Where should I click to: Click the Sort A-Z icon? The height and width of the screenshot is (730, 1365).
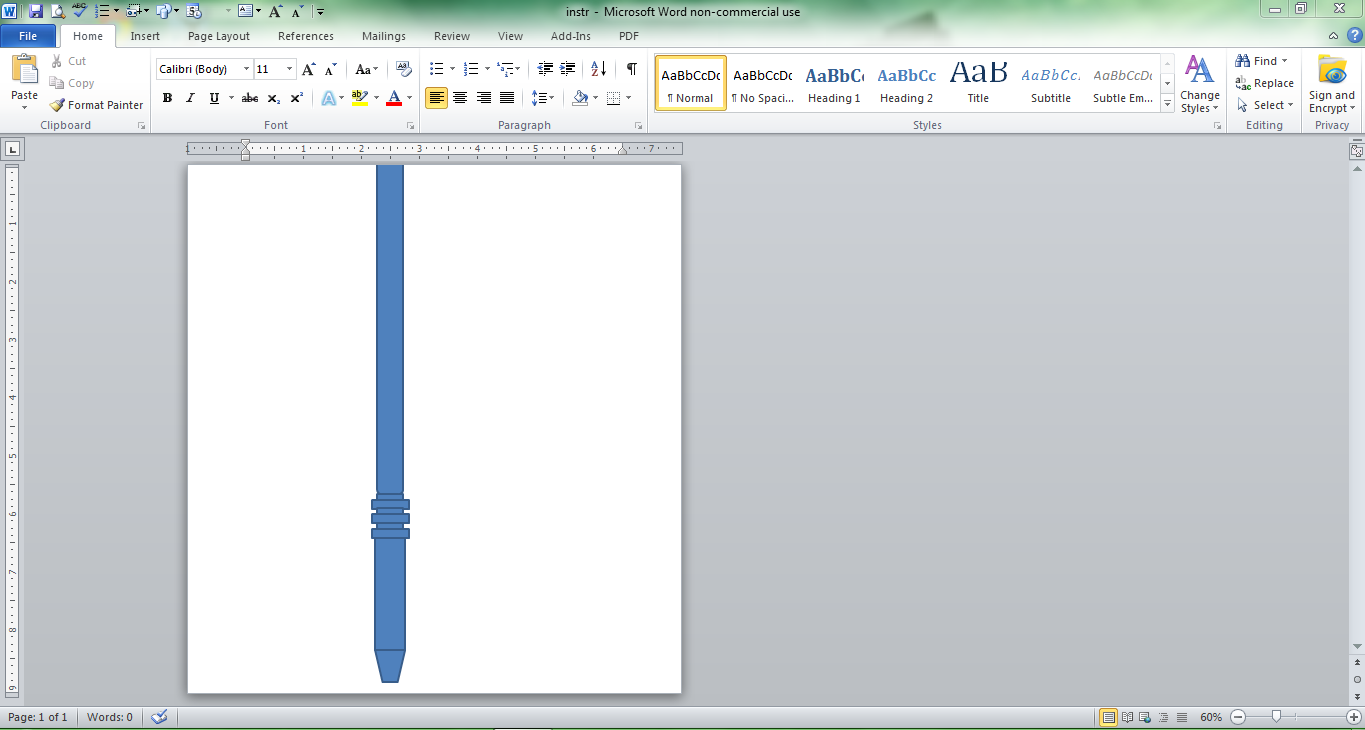[598, 69]
